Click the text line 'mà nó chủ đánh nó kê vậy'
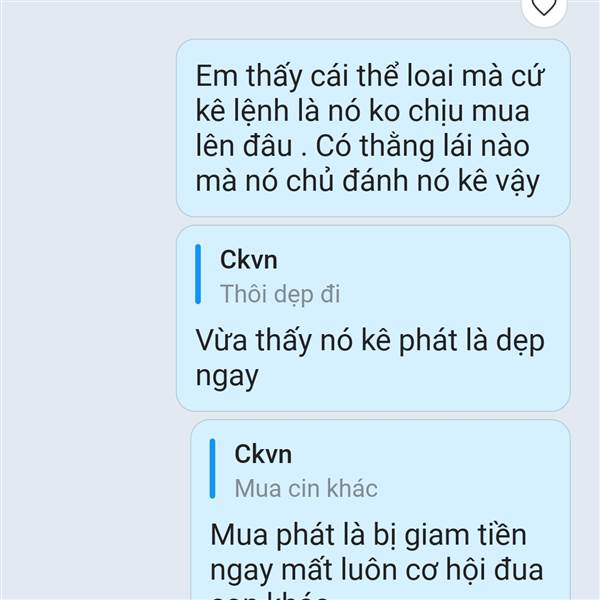Viewport: 600px width, 600px height. pos(367,181)
